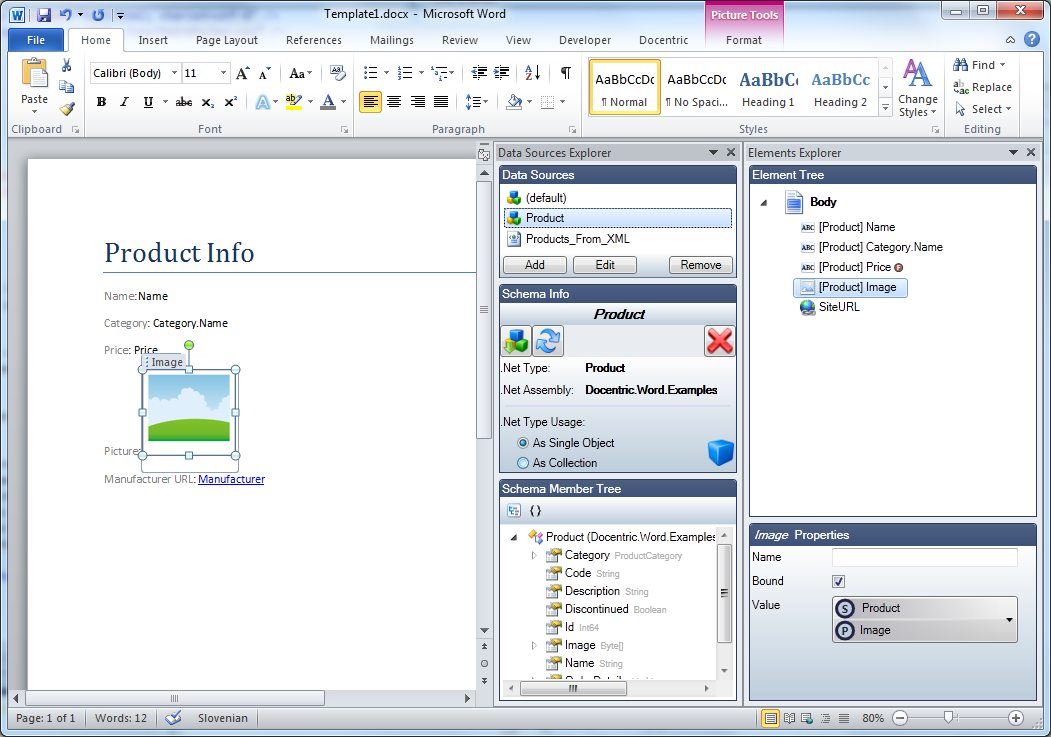Click the Manufacturer hyperlink in document
The image size is (1051, 737).
click(x=231, y=479)
